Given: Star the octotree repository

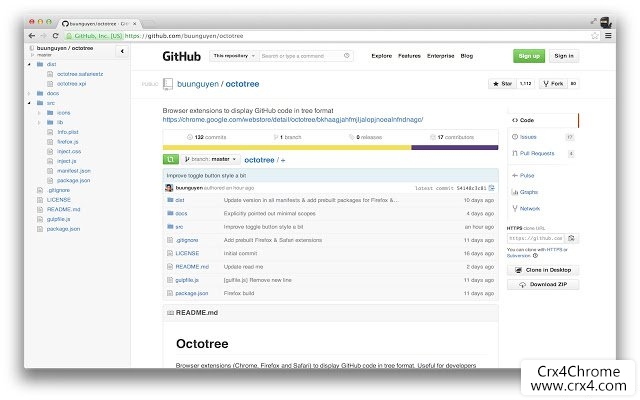Looking at the screenshot, I should click(x=502, y=84).
